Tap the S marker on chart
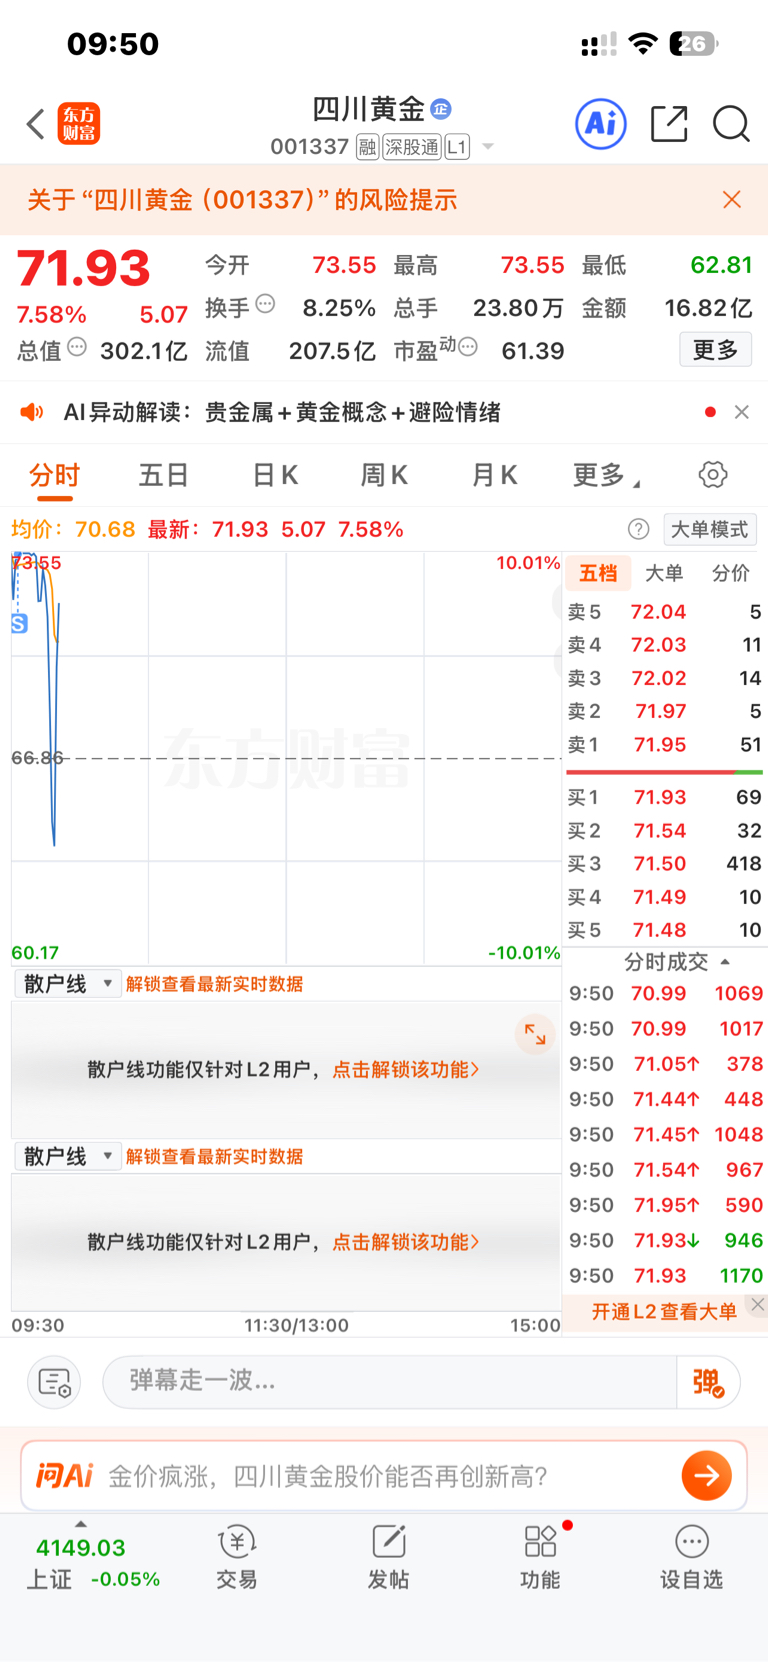 (19, 624)
